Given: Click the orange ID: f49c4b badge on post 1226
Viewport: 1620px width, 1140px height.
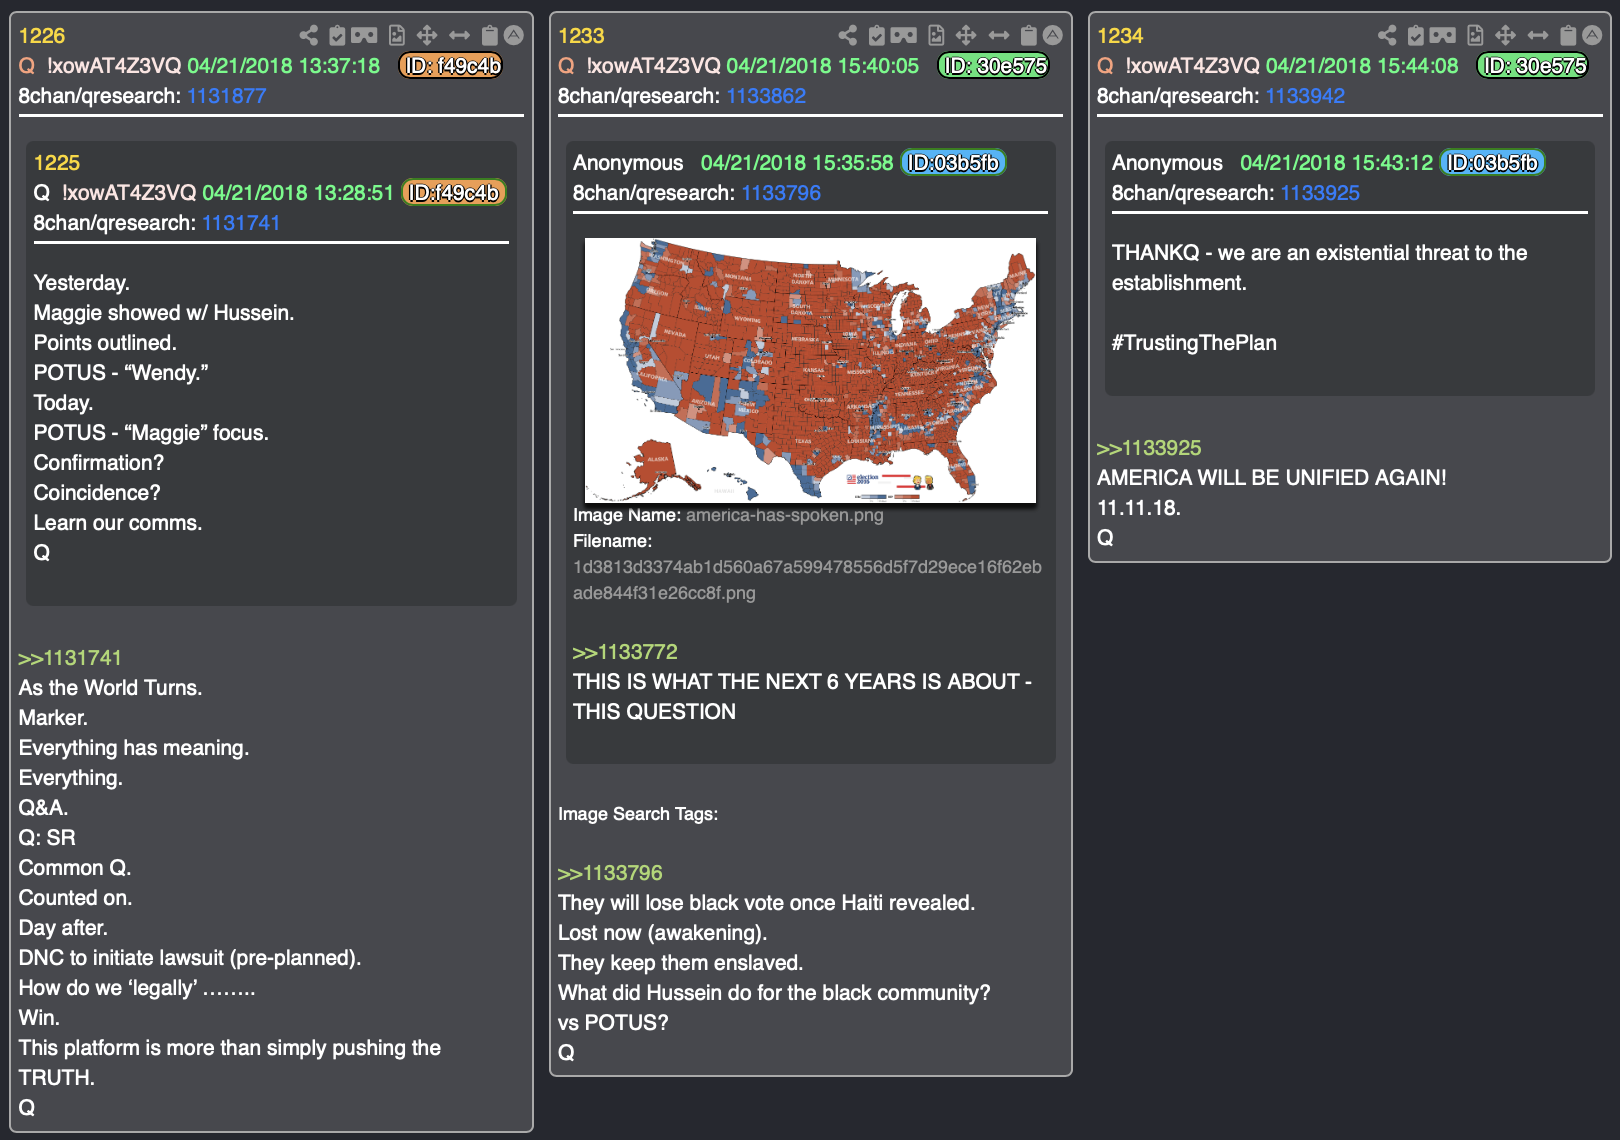Looking at the screenshot, I should pyautogui.click(x=451, y=66).
